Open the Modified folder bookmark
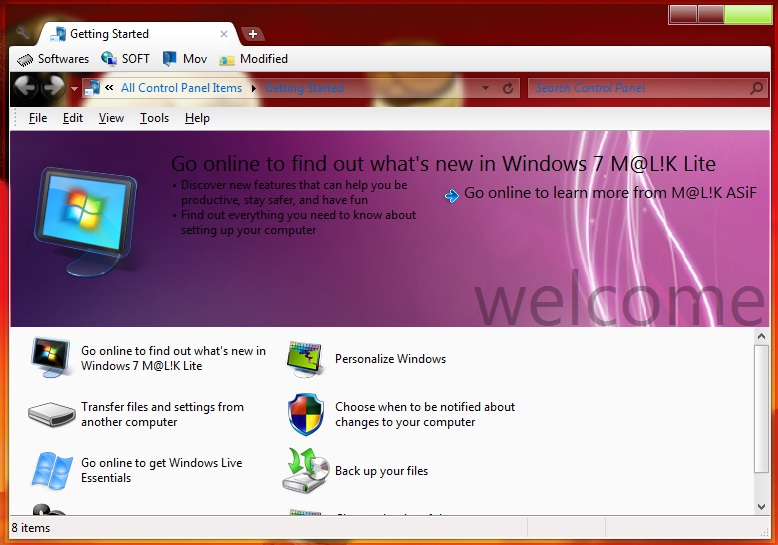This screenshot has height=545, width=778. tap(254, 59)
